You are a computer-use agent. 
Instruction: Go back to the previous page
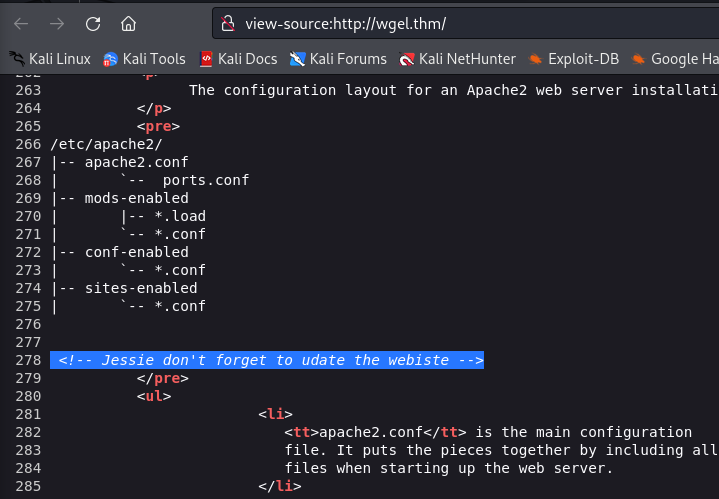(22, 22)
